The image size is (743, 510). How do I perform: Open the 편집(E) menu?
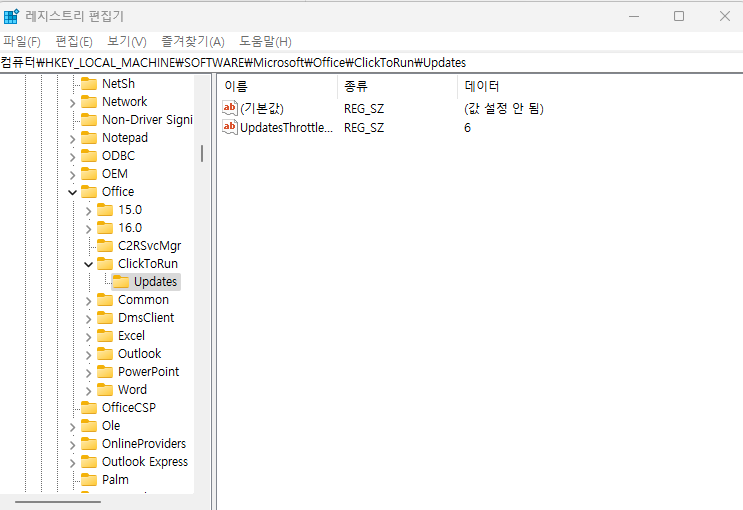point(74,42)
